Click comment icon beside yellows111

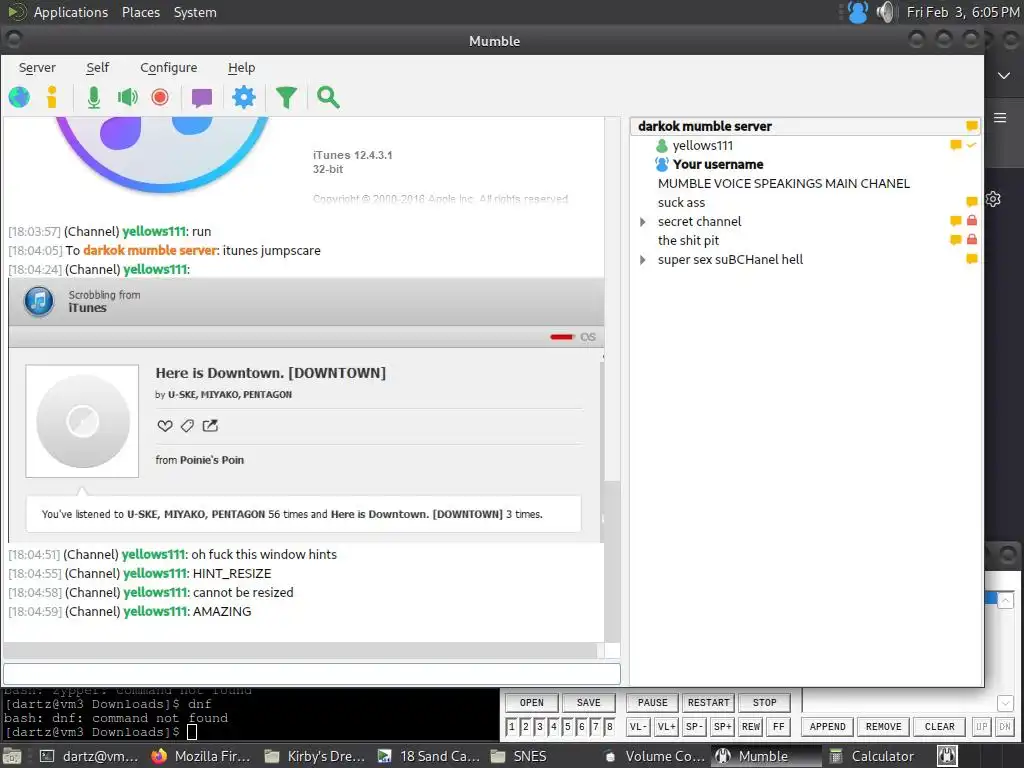point(955,145)
